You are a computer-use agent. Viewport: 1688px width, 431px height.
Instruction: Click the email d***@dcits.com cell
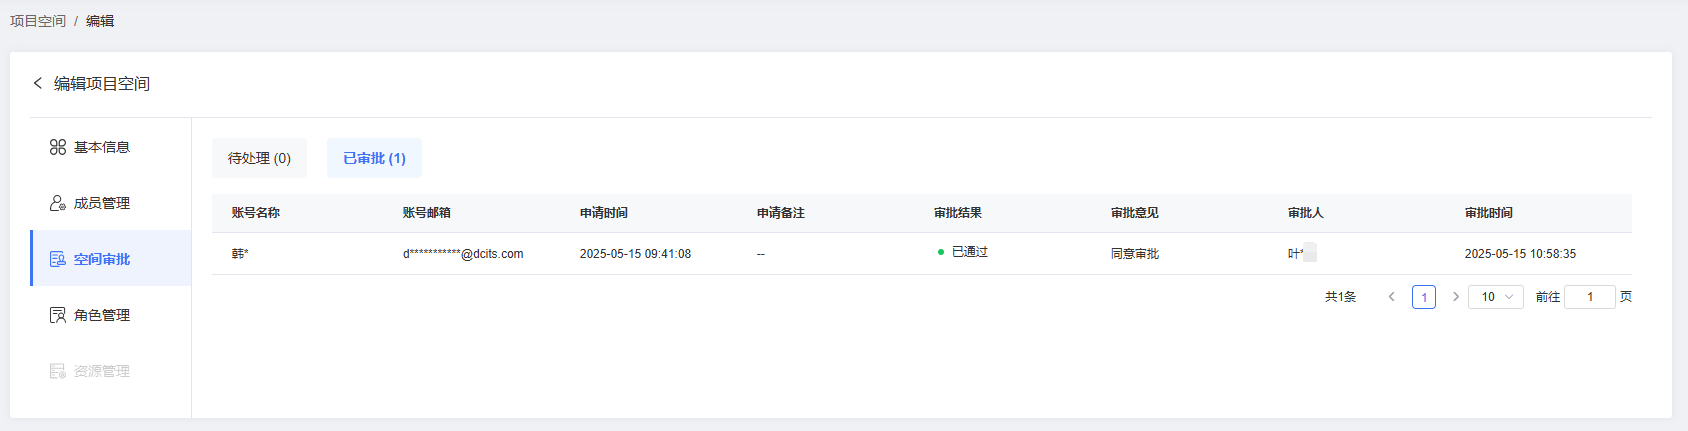(x=463, y=254)
